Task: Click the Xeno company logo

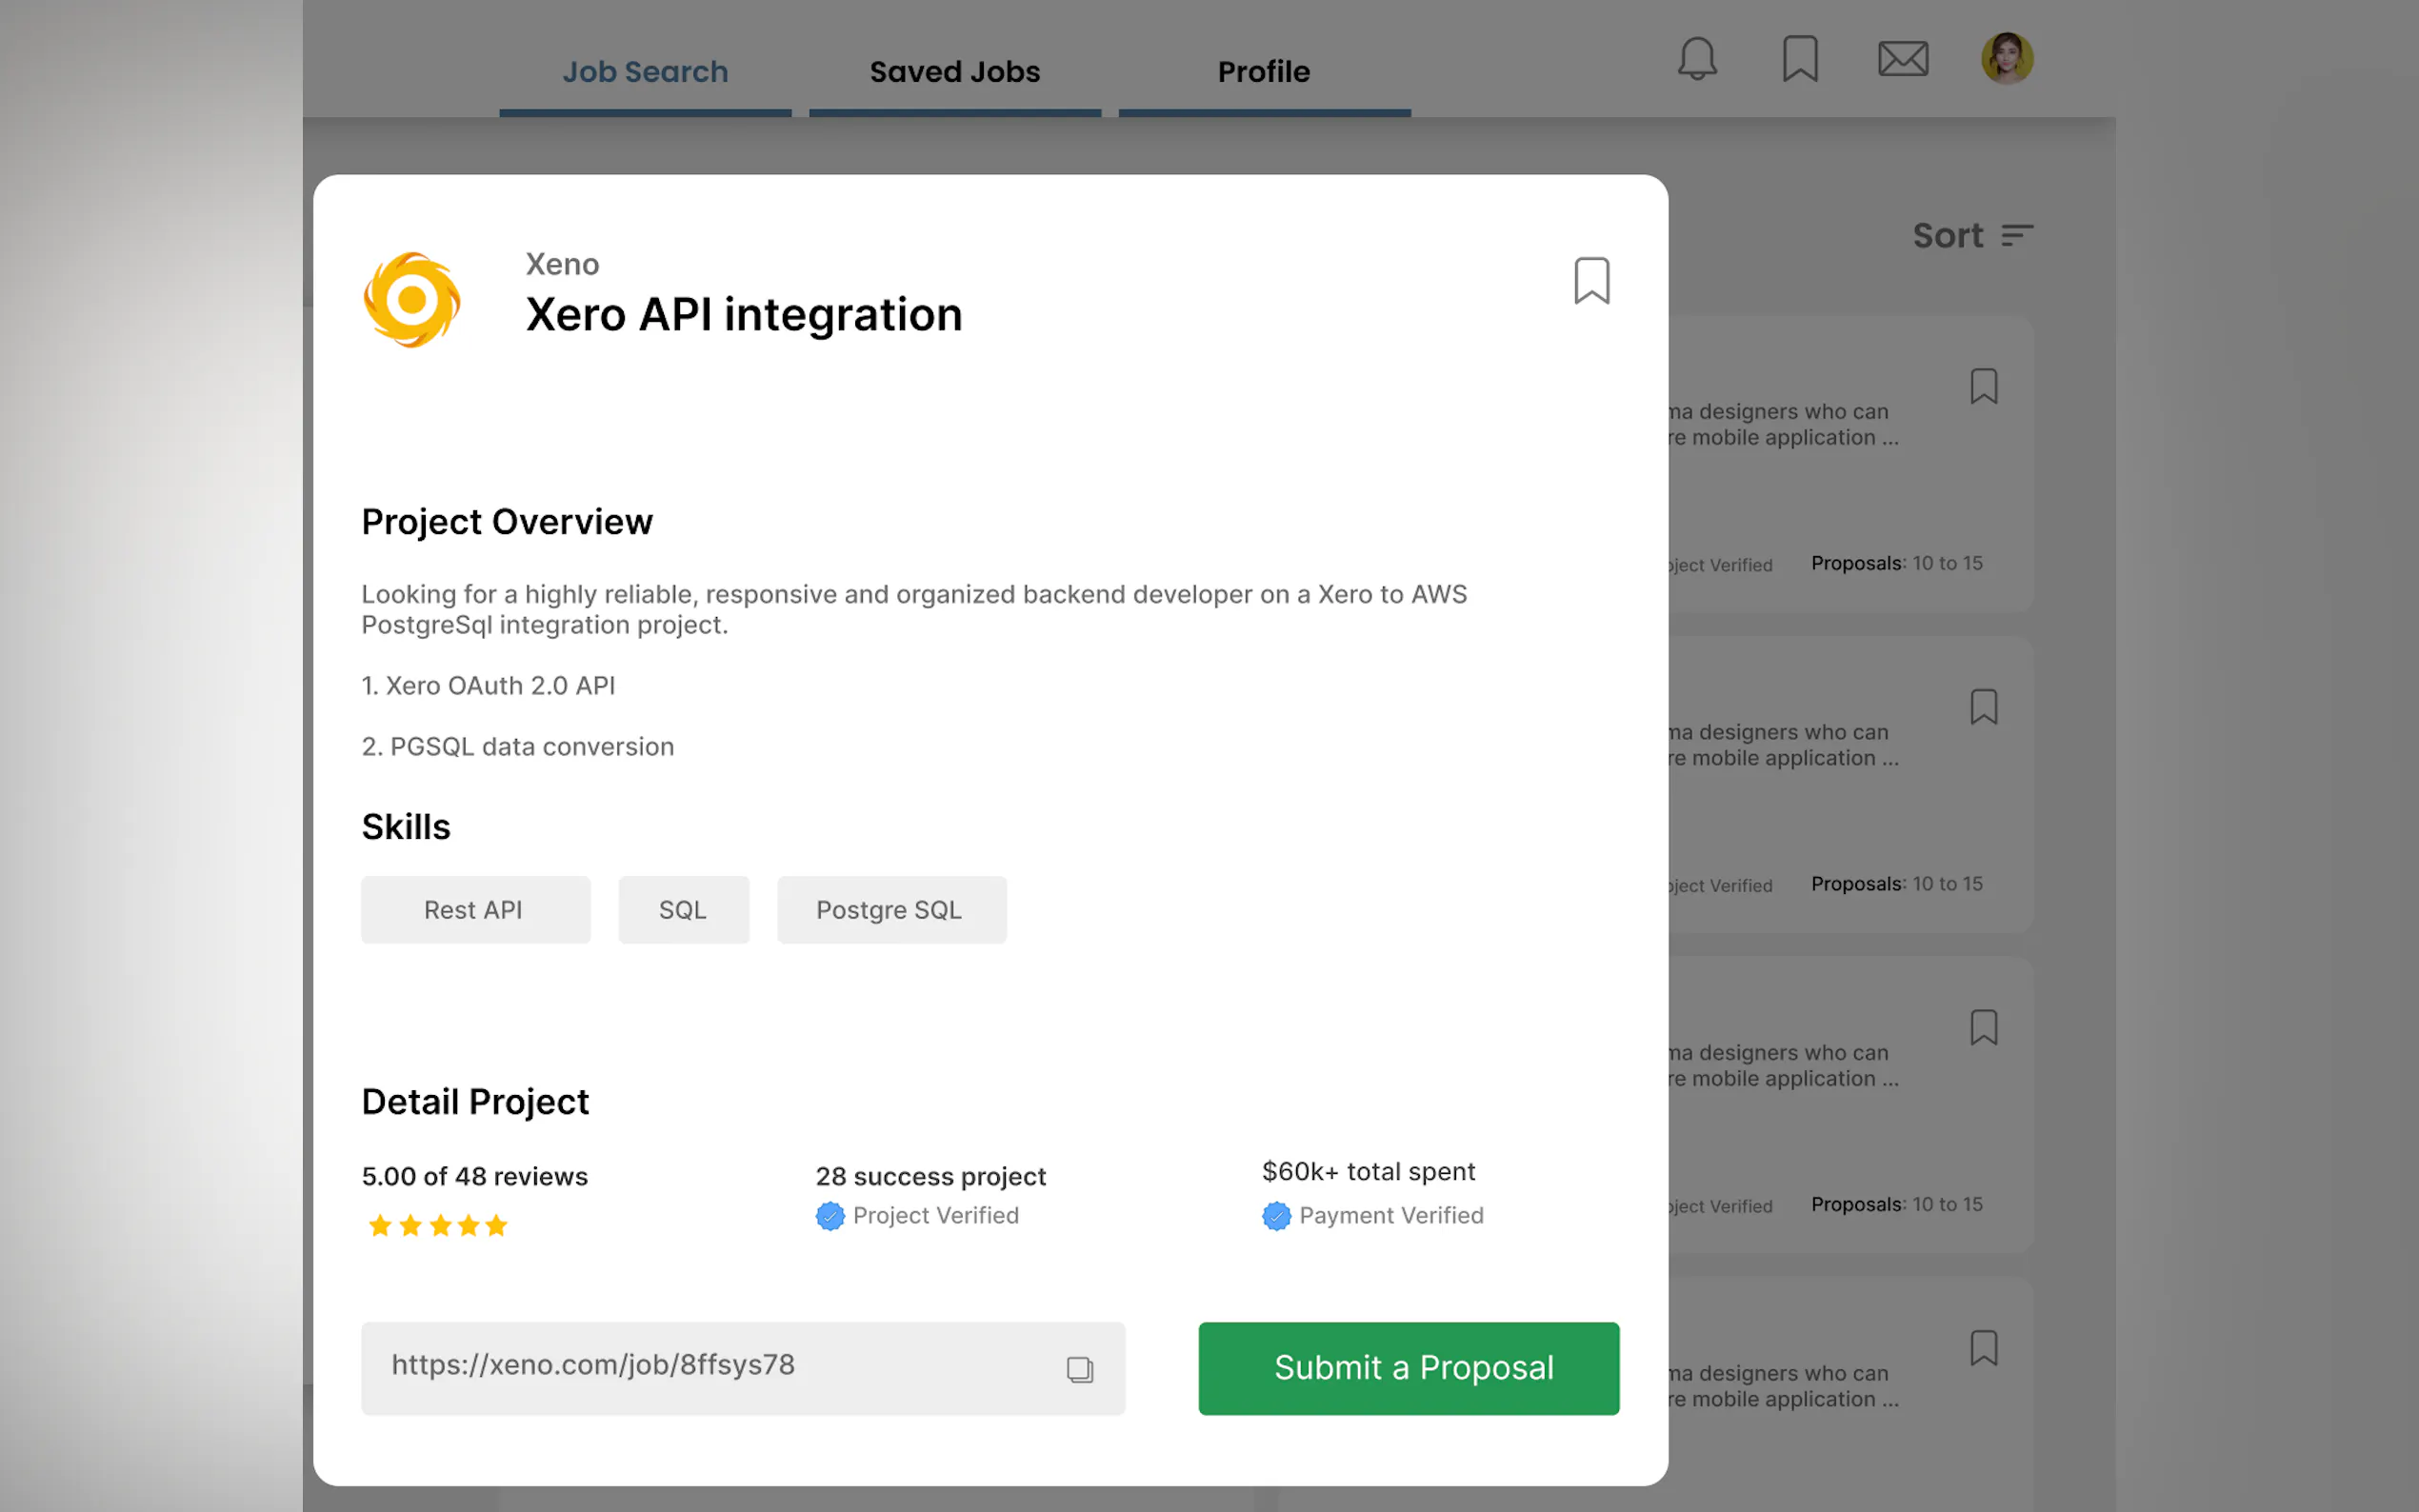Action: tap(412, 299)
